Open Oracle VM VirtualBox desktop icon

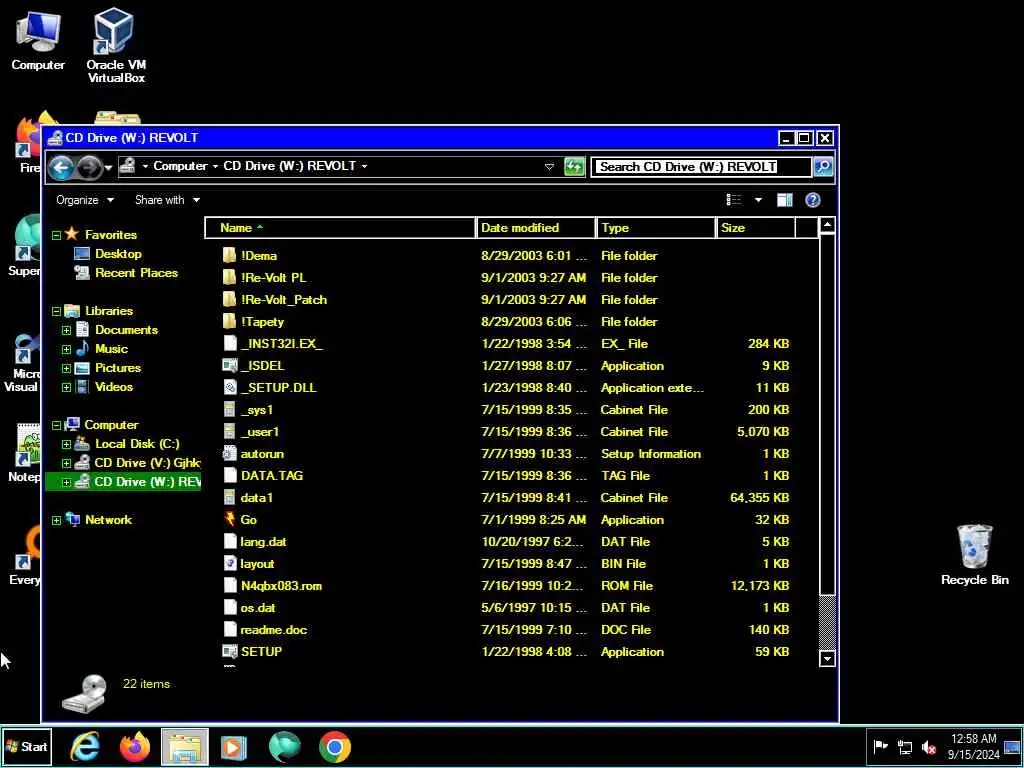pyautogui.click(x=116, y=44)
